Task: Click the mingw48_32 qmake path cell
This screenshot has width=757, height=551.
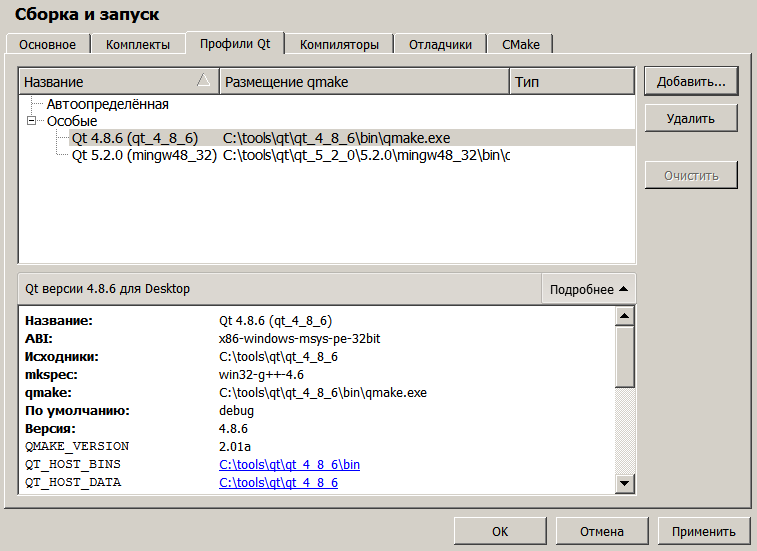Action: coord(366,155)
